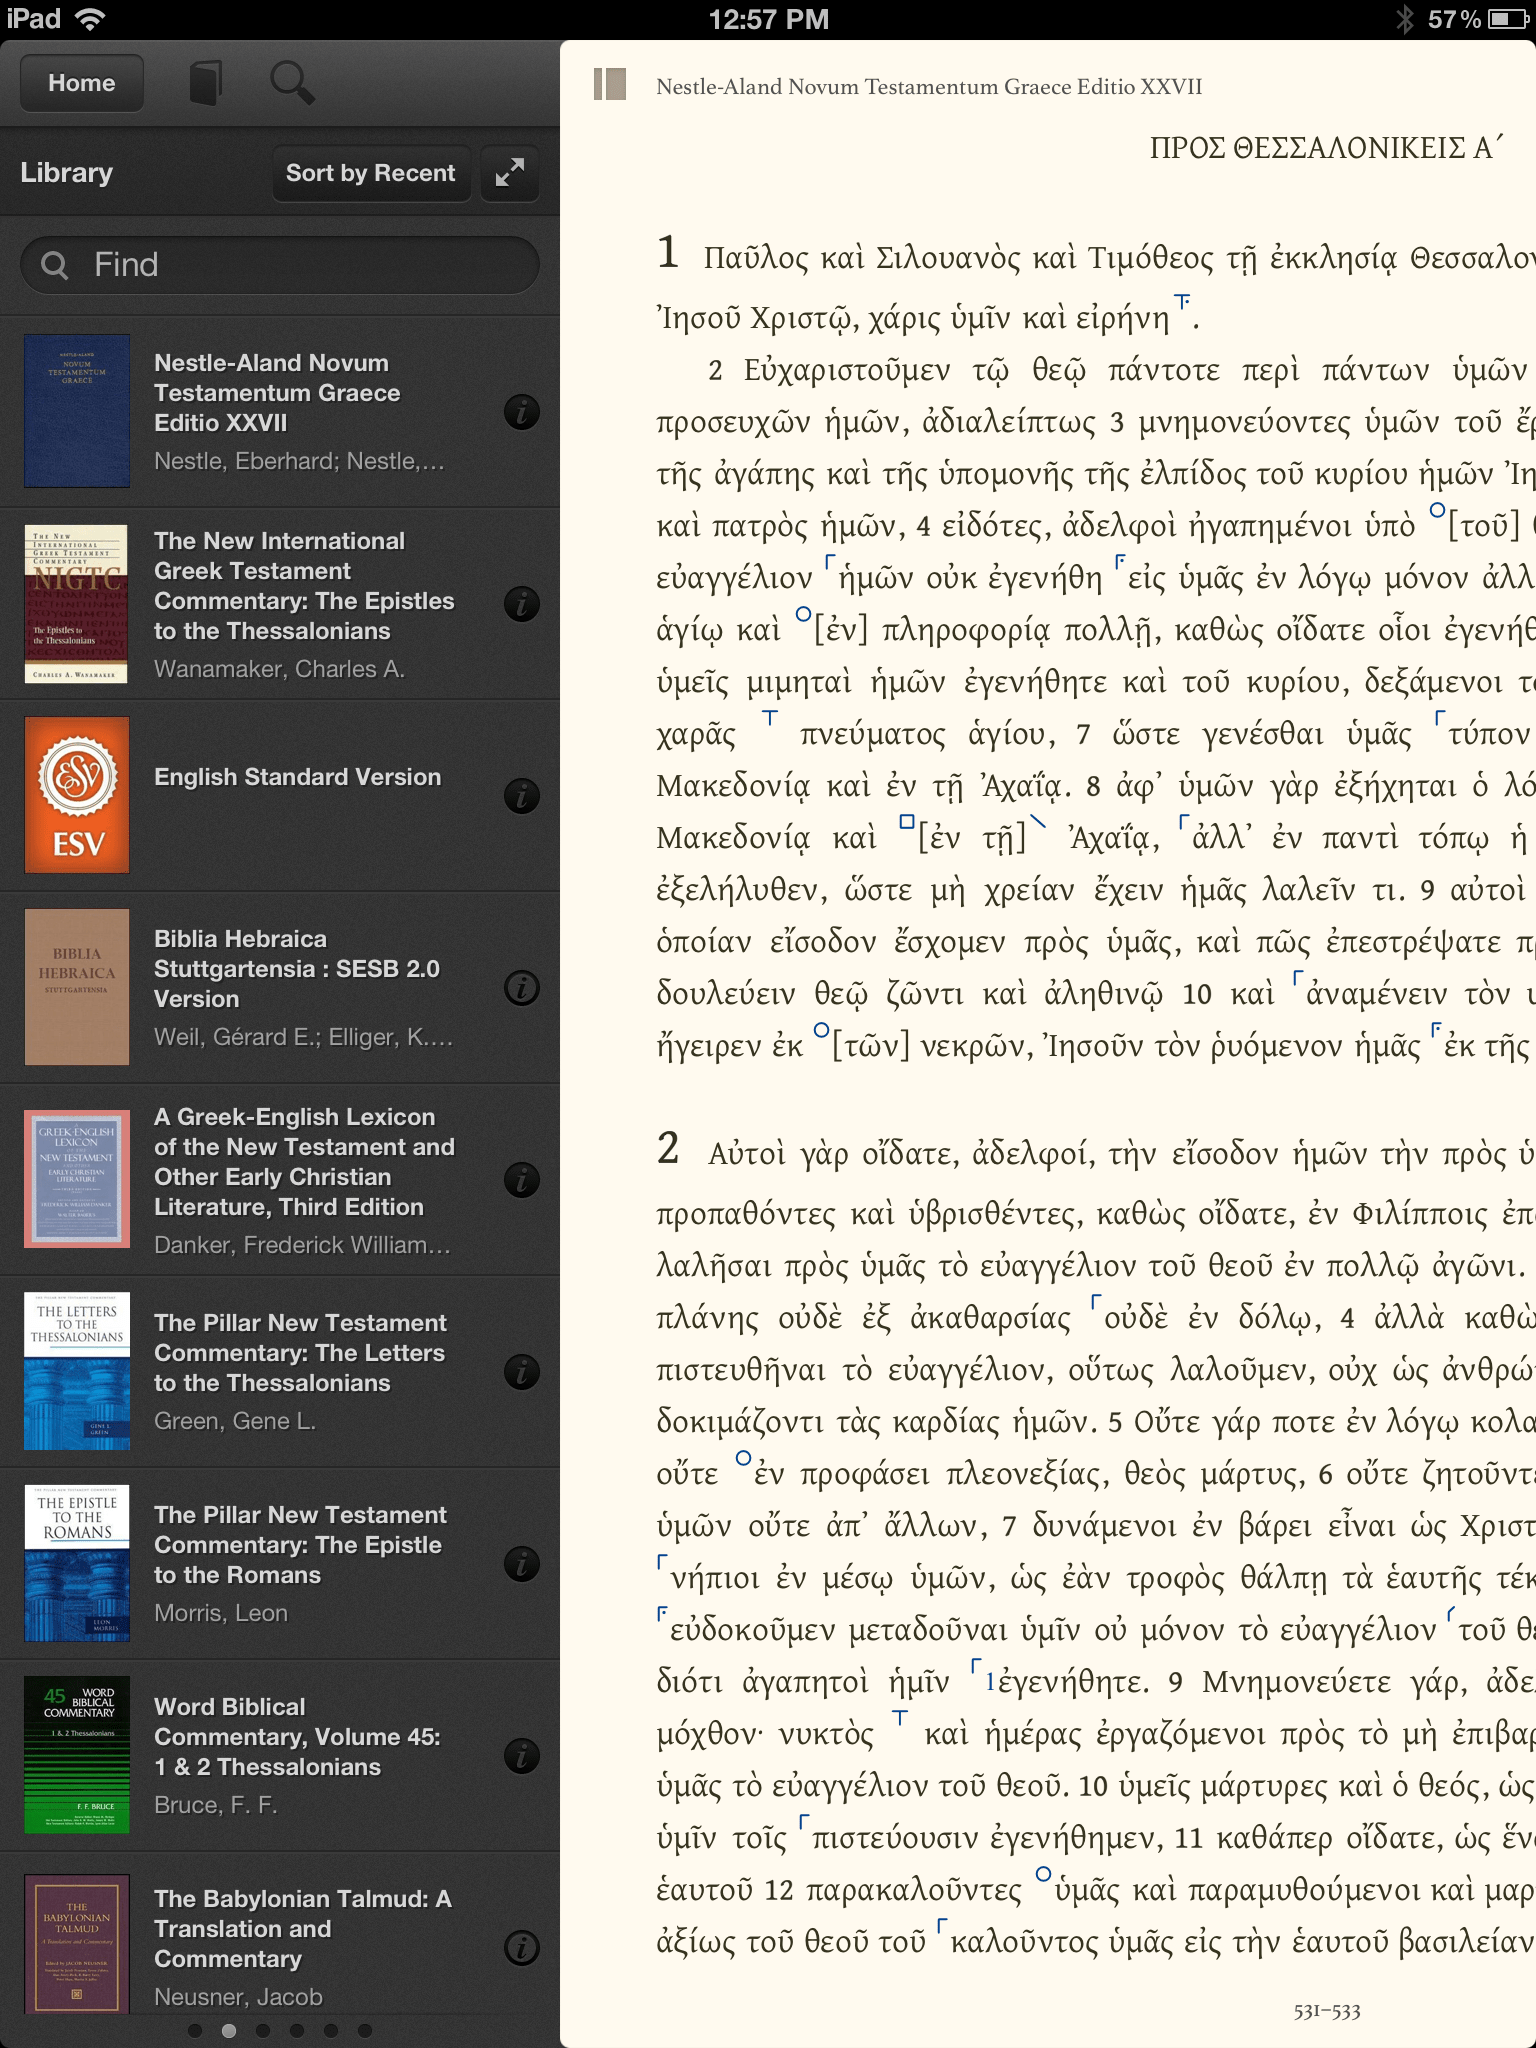Open NIGTC Thessalonians cover thumbnail
The height and width of the screenshot is (2048, 1536).
(77, 603)
